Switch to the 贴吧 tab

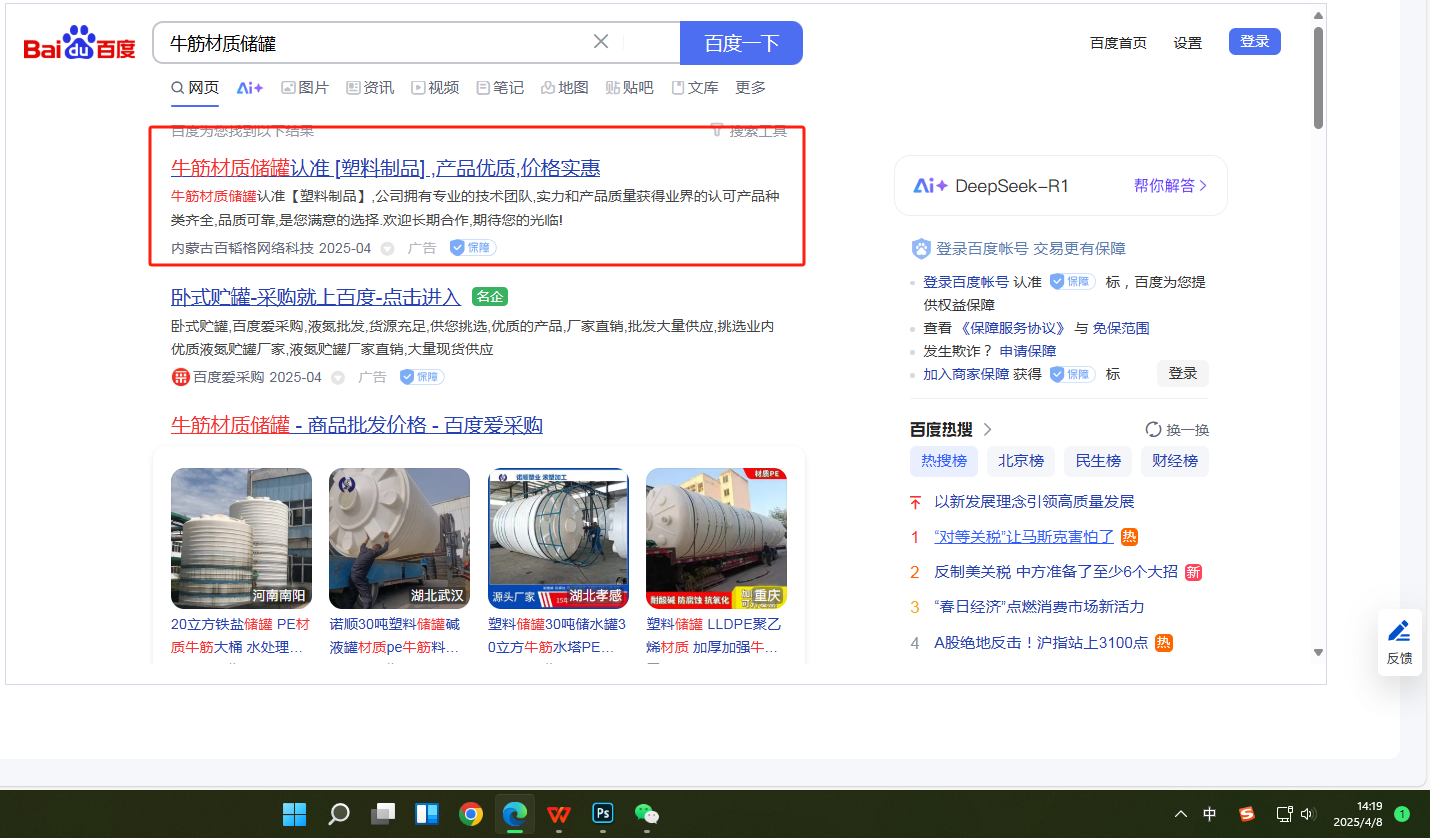tap(630, 88)
